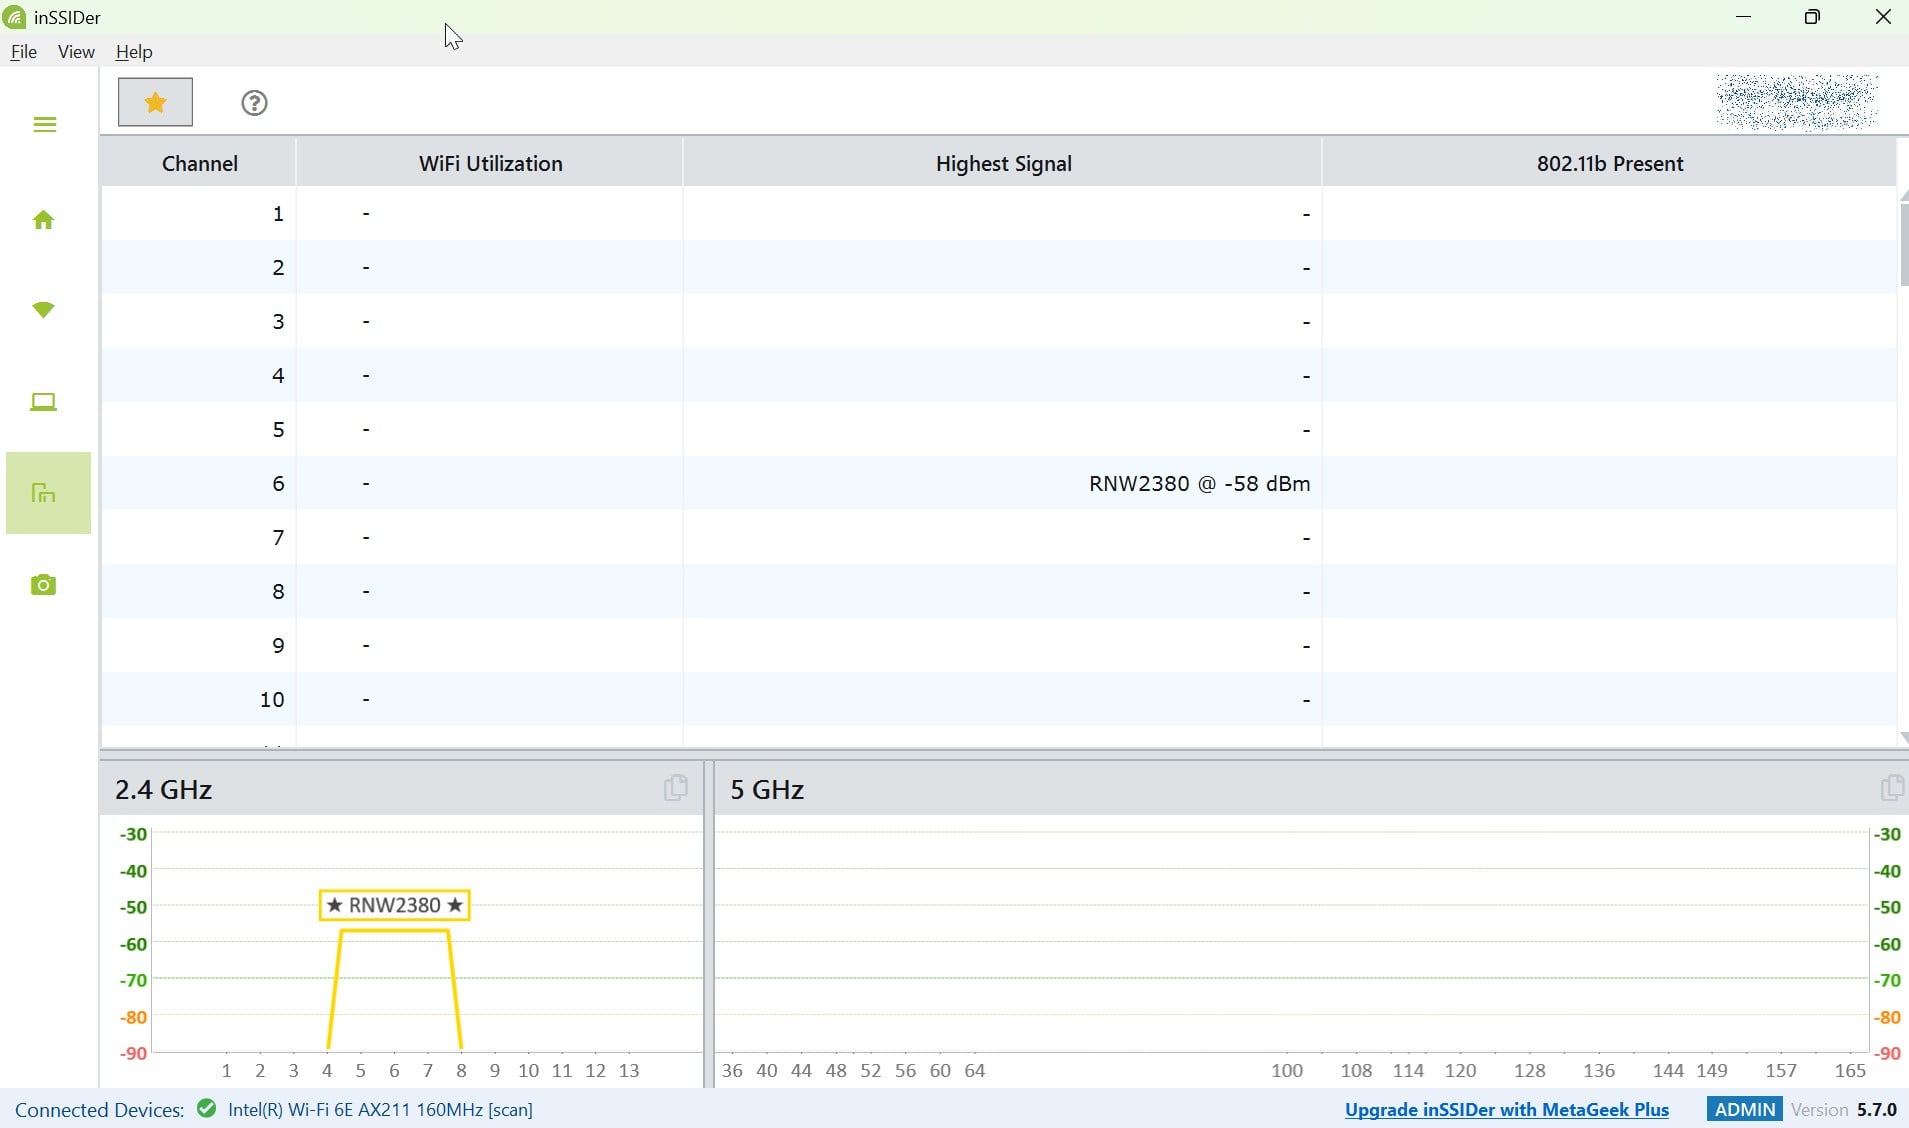This screenshot has height=1128, width=1909.
Task: Select the RNW2380 label in 2.4 GHz graph
Action: (x=394, y=905)
